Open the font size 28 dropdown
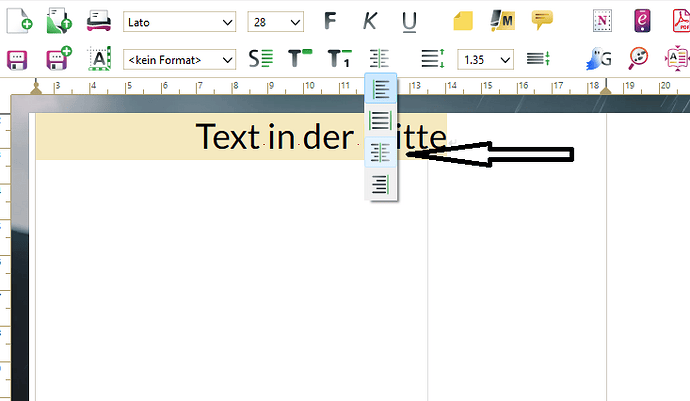This screenshot has width=690, height=401. [275, 22]
